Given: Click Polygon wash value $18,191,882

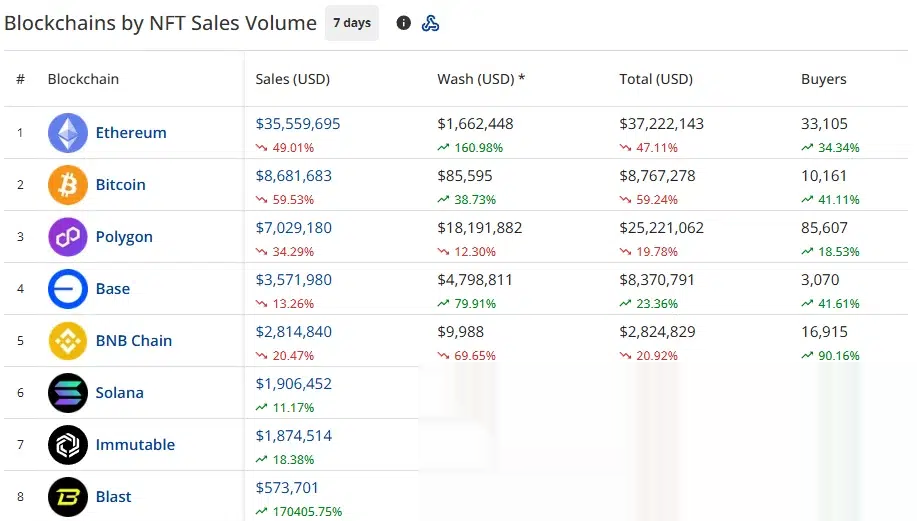Looking at the screenshot, I should point(480,228).
